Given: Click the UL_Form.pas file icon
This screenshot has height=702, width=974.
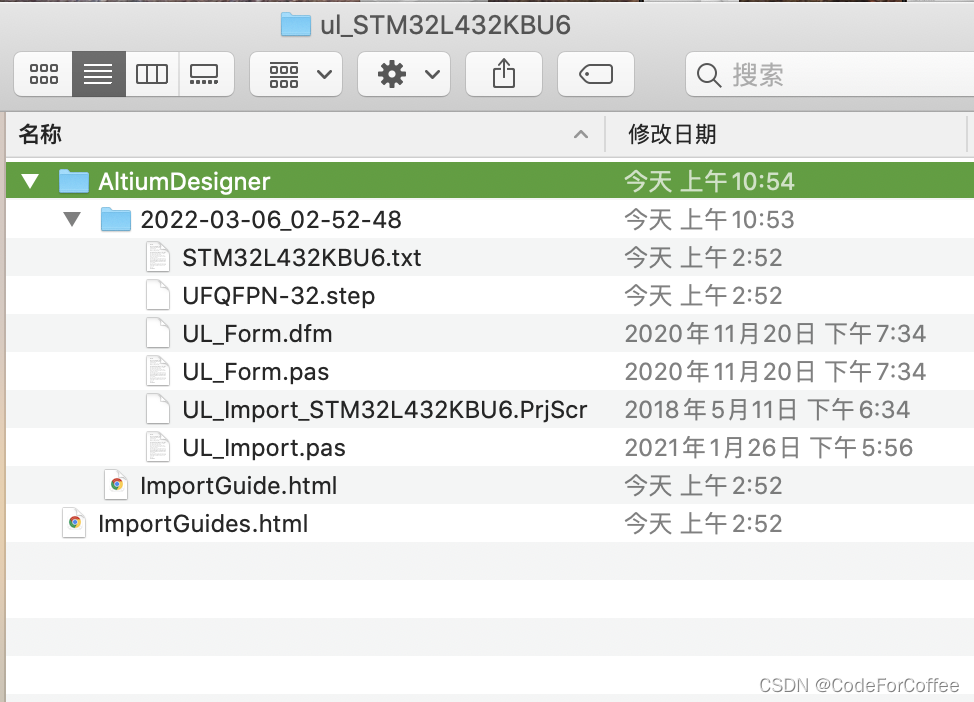Looking at the screenshot, I should point(158,372).
